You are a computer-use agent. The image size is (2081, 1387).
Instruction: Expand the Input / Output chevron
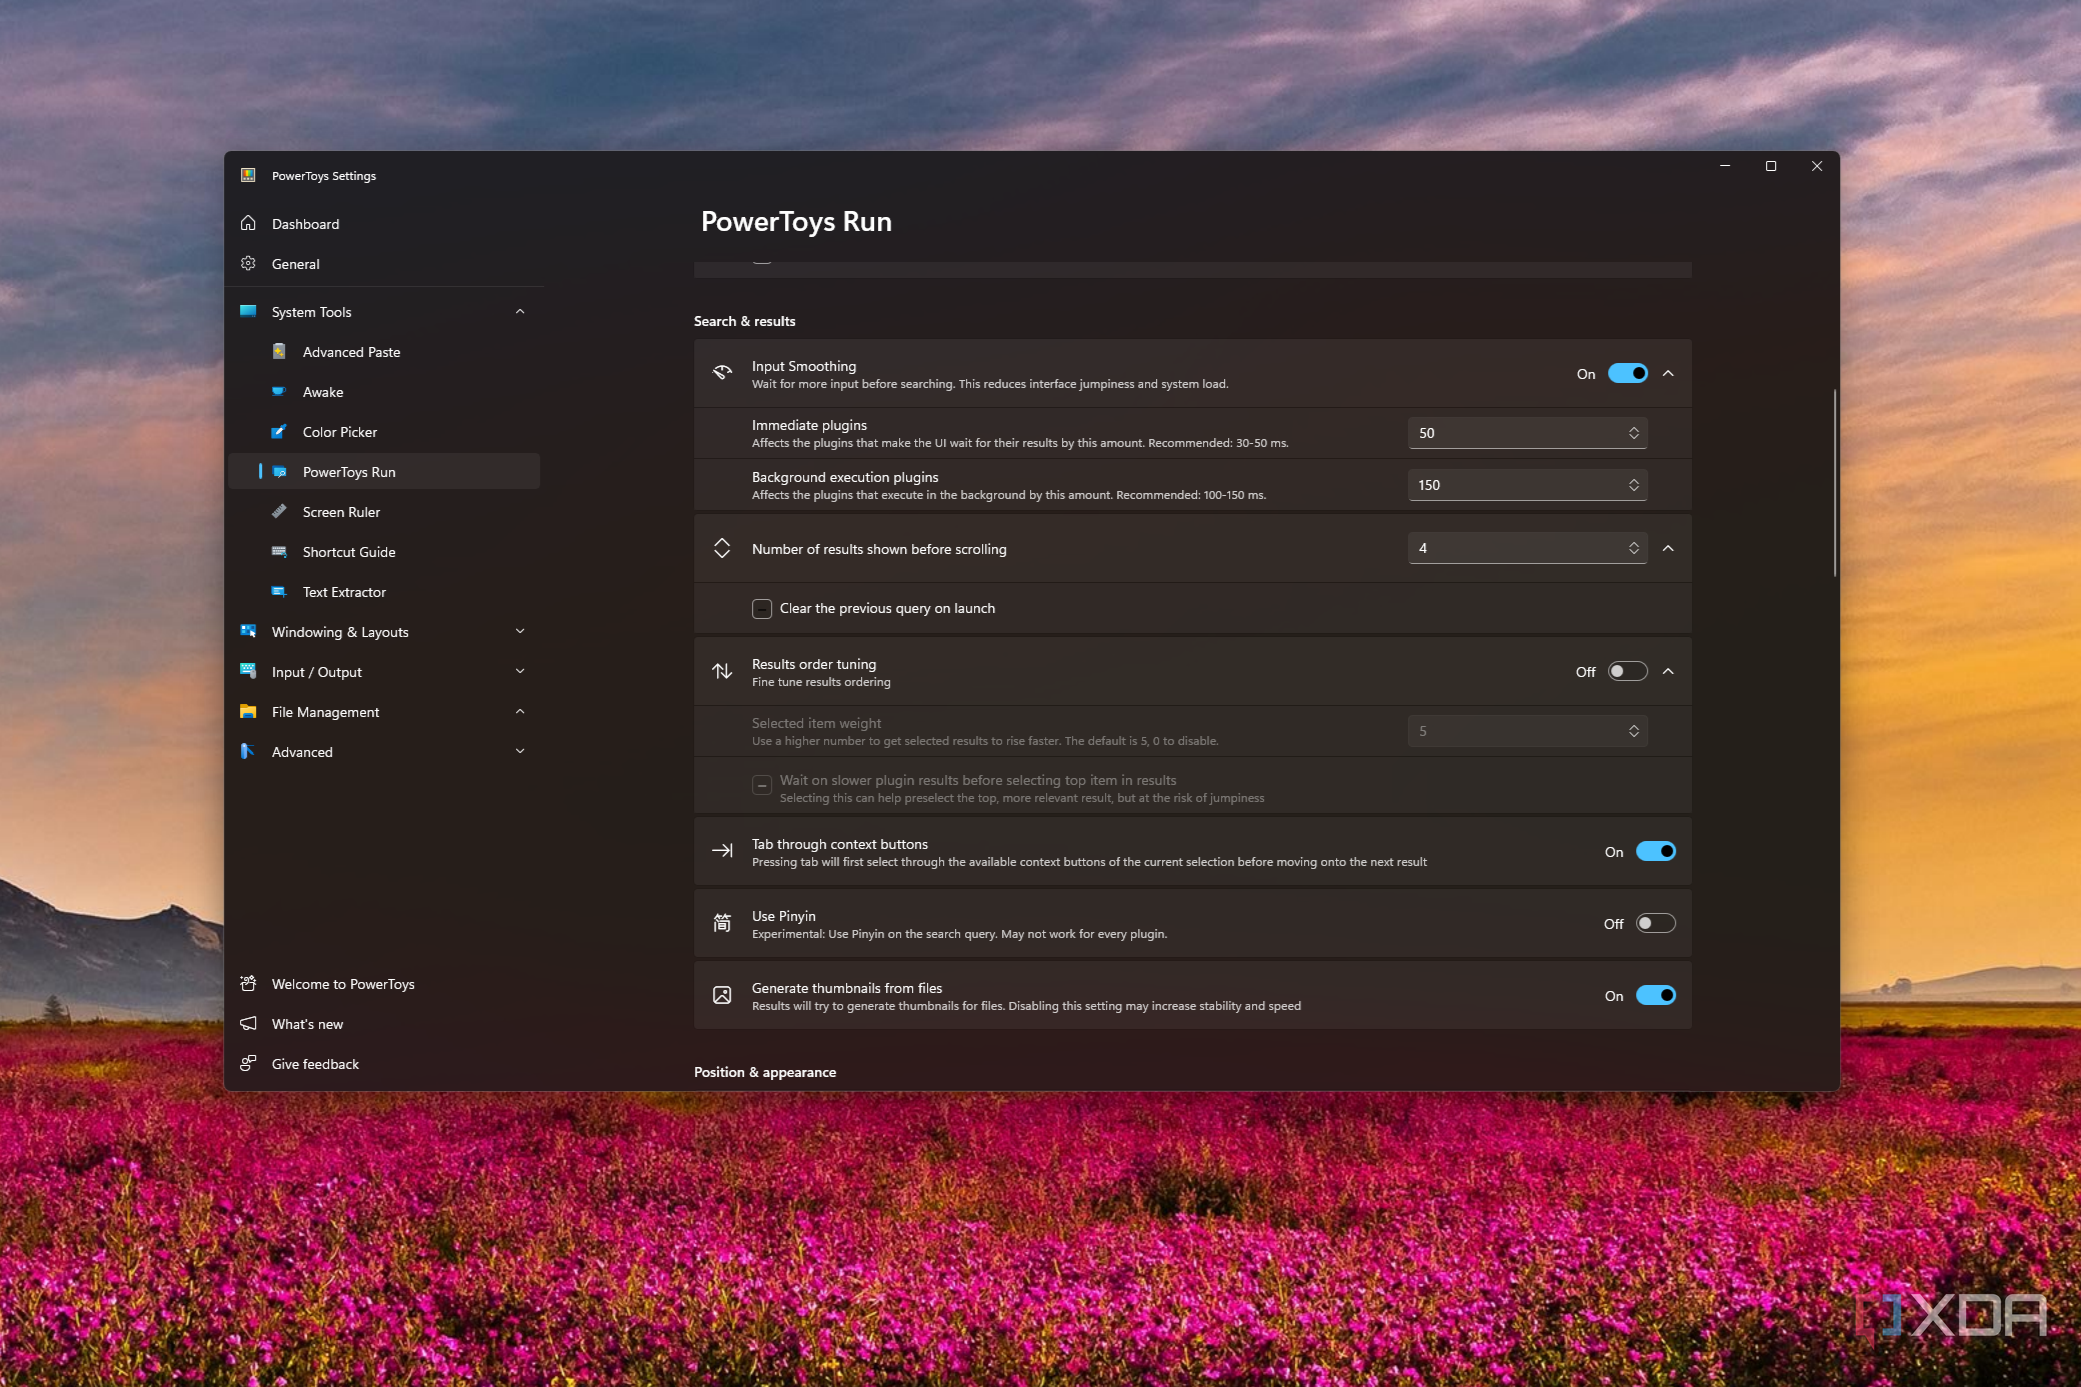520,671
